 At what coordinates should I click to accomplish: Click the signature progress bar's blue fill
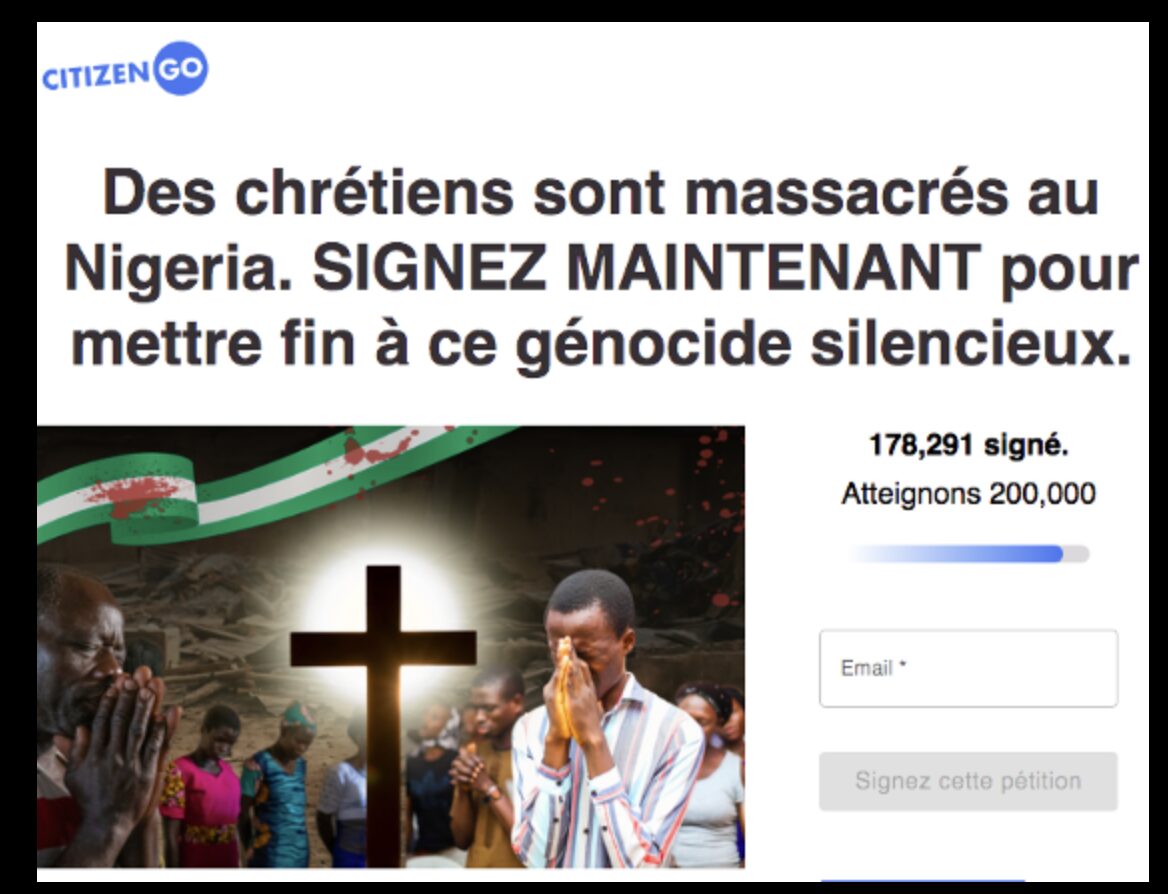(956, 554)
